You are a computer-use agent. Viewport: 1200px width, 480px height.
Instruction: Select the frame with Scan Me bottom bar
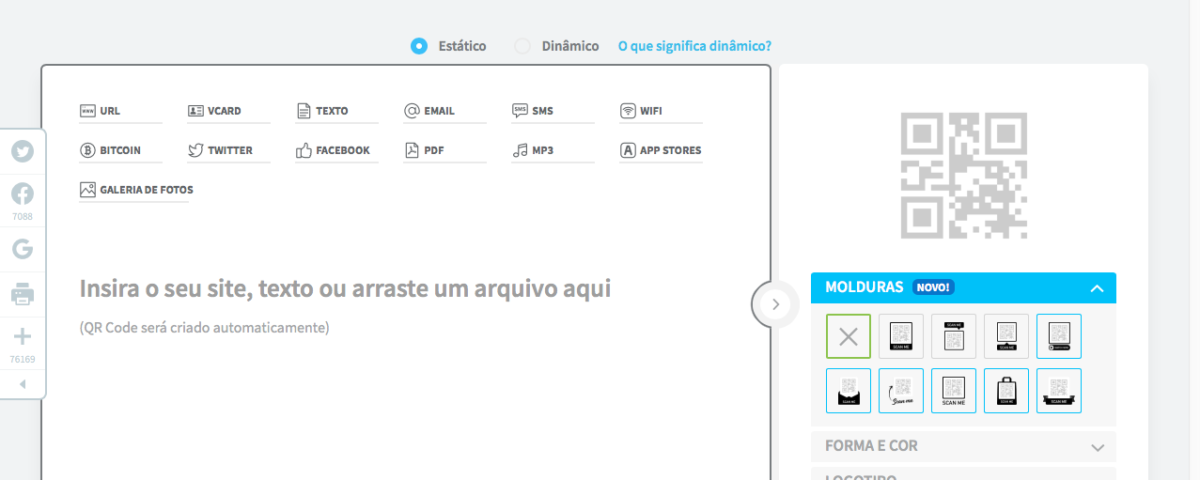coord(901,336)
